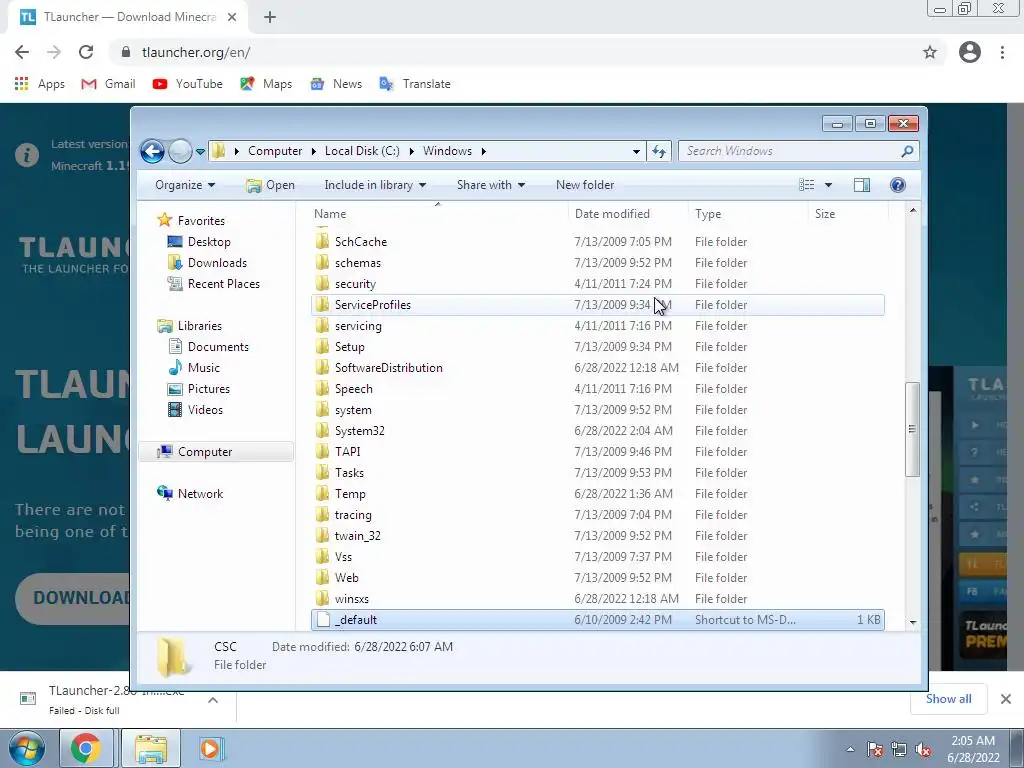
Task: Click the Explorer forward arrow button
Action: 180,152
